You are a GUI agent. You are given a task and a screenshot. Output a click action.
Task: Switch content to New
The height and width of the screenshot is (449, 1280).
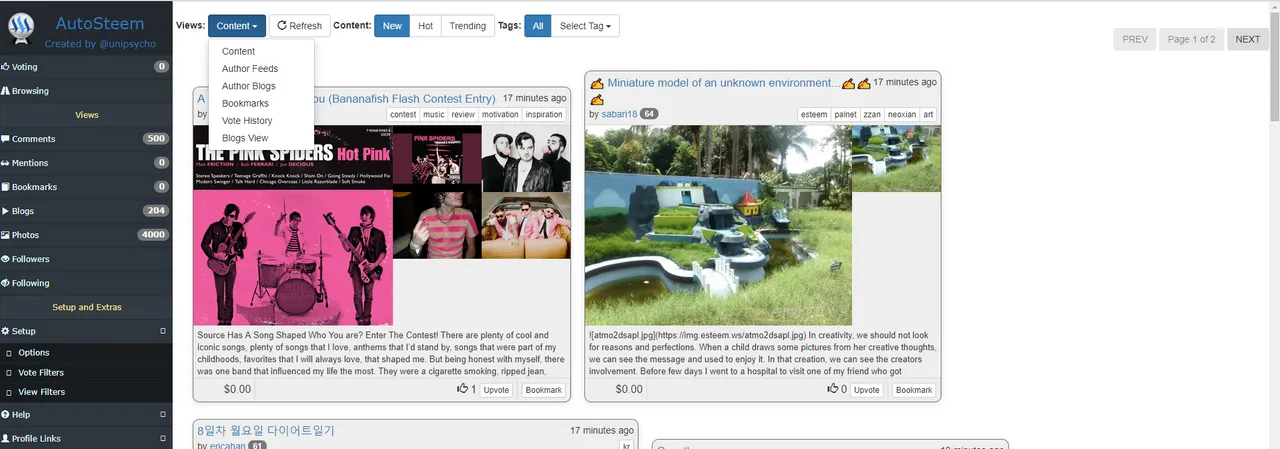tap(392, 26)
